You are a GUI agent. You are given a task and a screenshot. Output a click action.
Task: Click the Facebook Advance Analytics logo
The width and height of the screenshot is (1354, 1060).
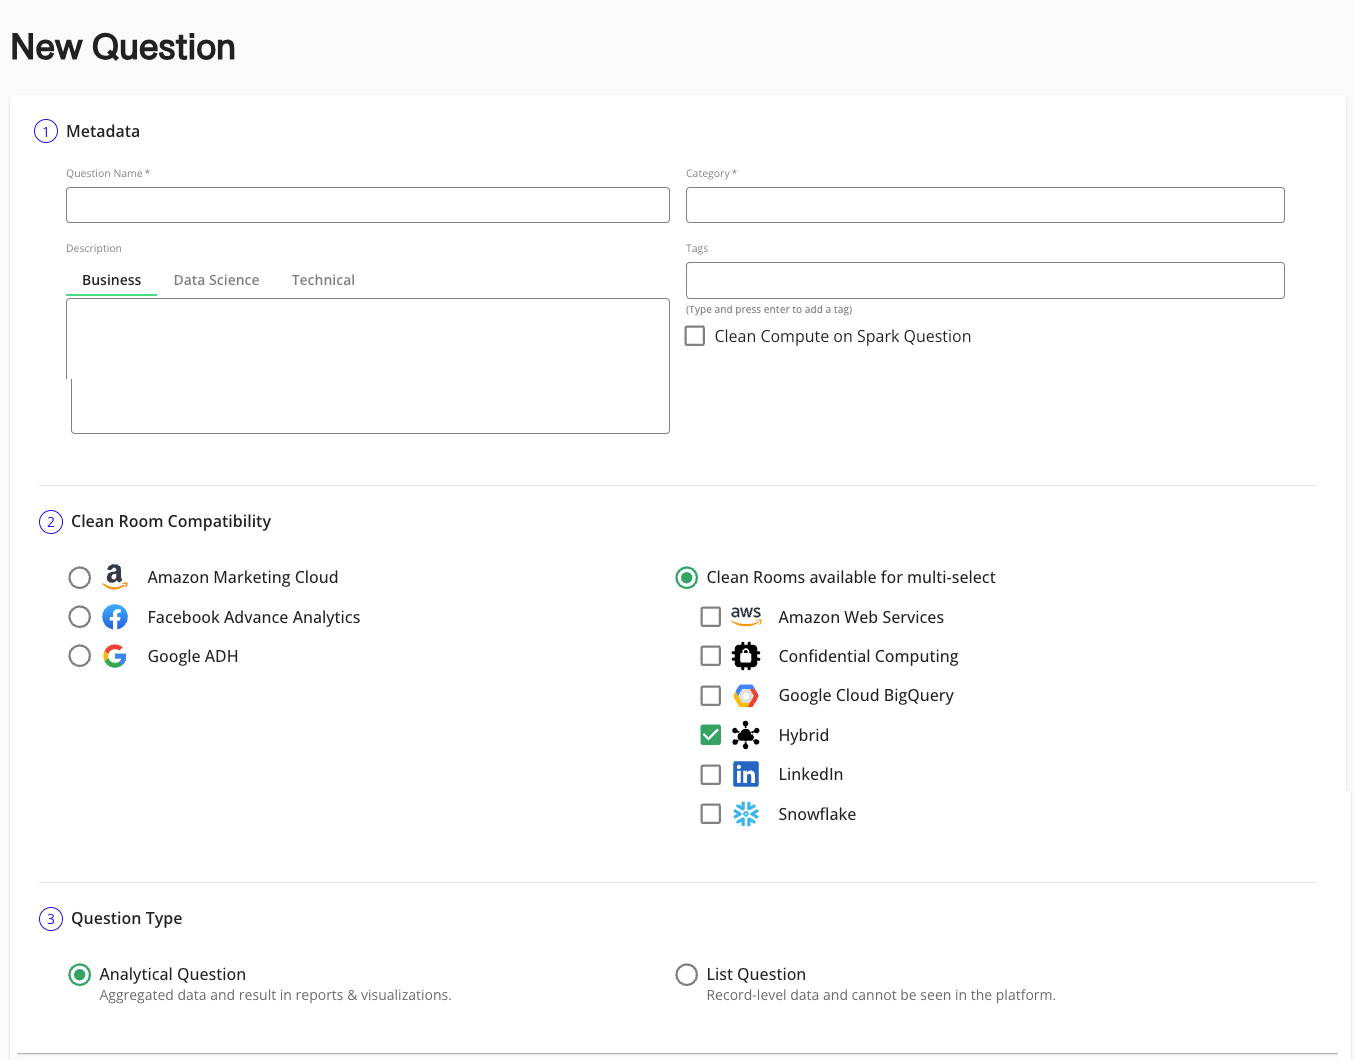115,617
